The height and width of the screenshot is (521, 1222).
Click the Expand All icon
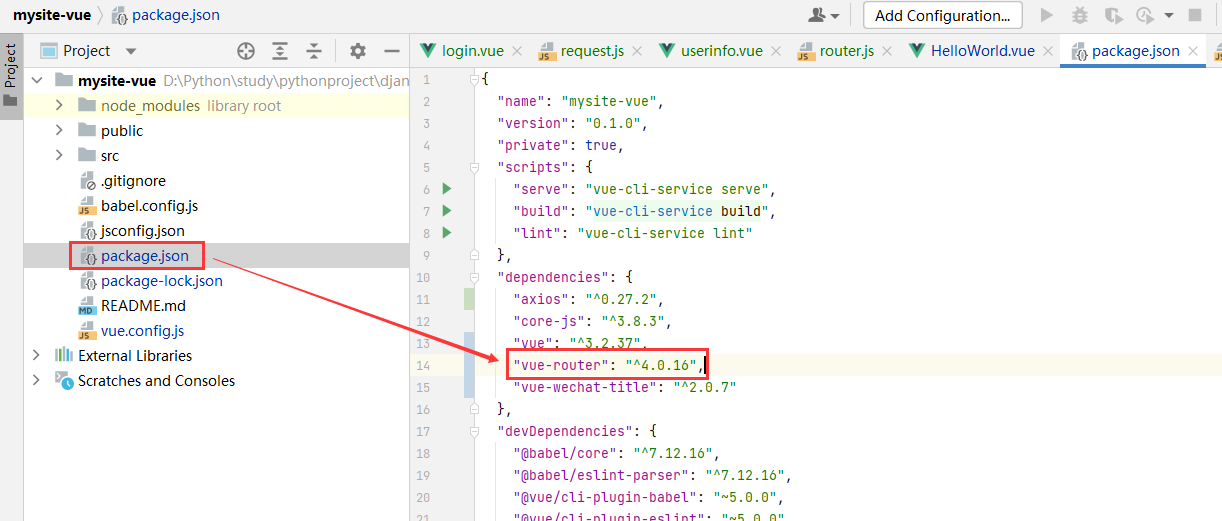(x=280, y=51)
